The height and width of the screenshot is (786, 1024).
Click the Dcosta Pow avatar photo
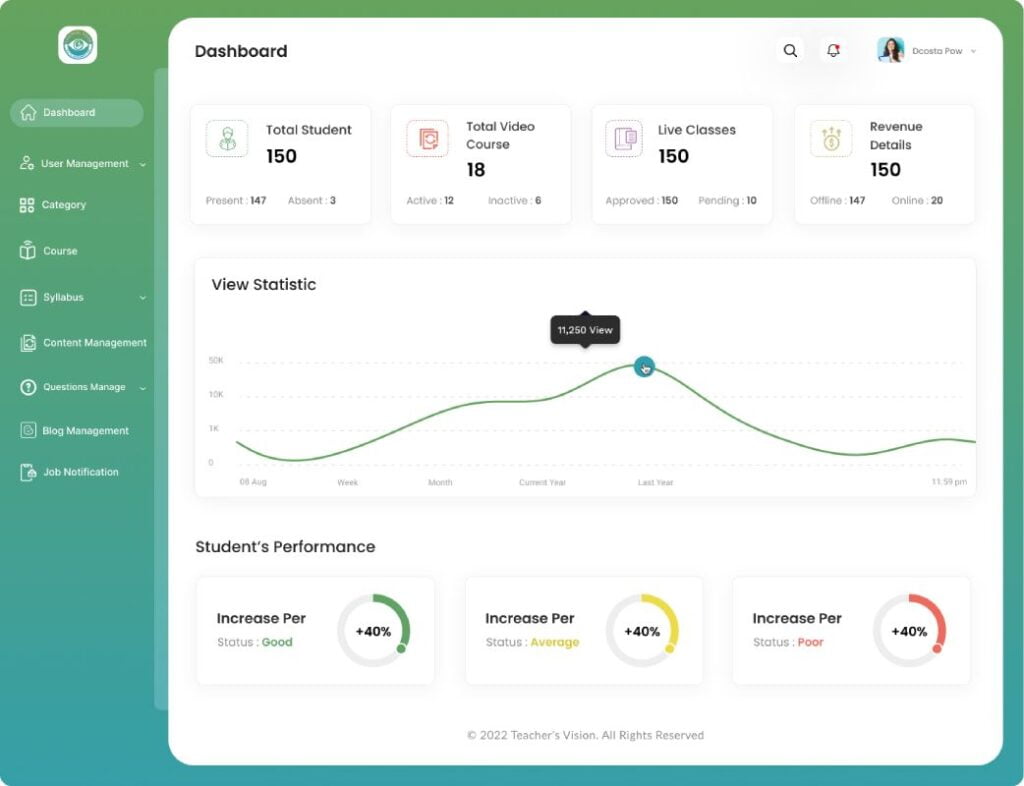pos(890,51)
